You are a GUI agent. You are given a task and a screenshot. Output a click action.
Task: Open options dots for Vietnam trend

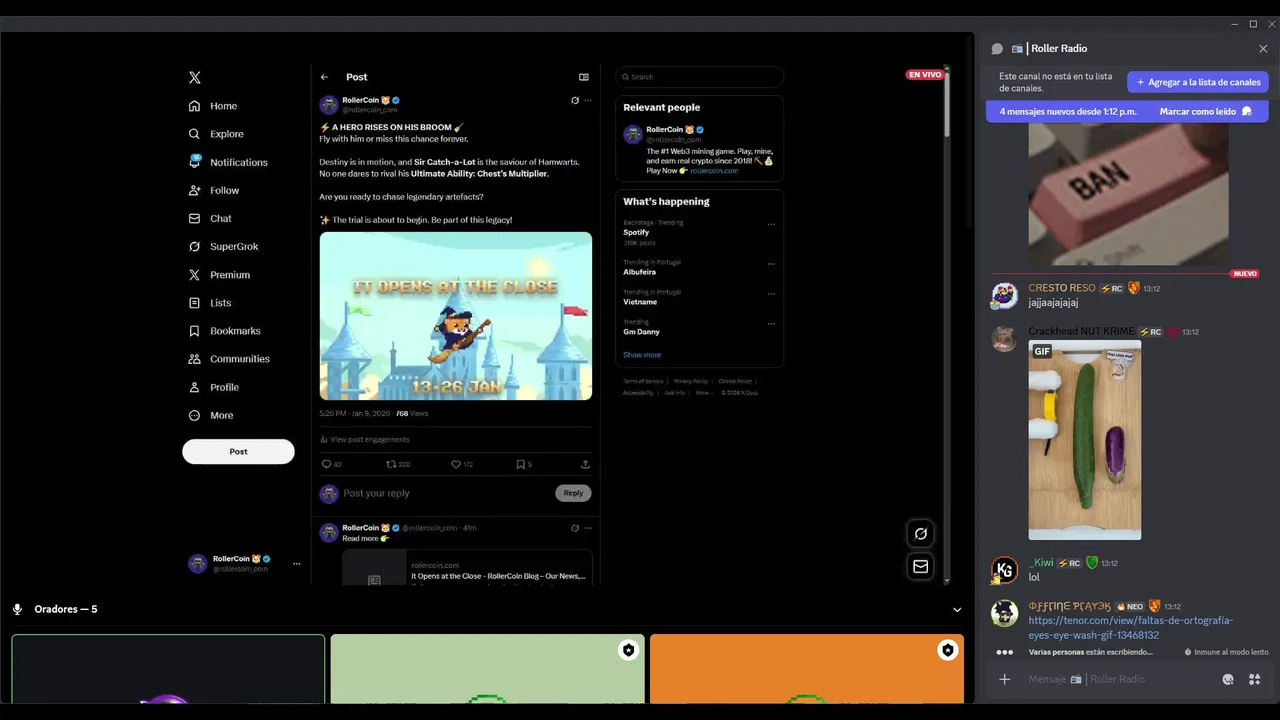[x=771, y=294]
